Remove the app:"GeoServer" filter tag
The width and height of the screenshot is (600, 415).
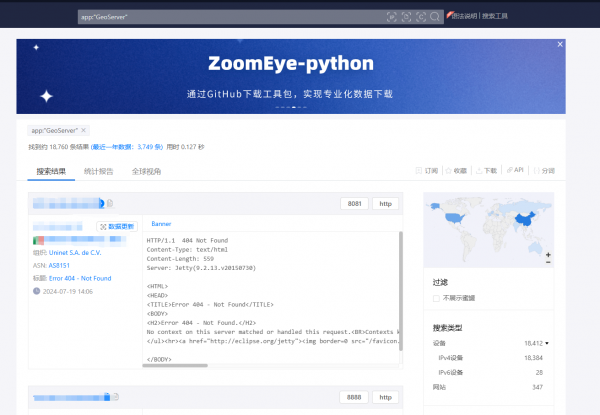click(84, 130)
